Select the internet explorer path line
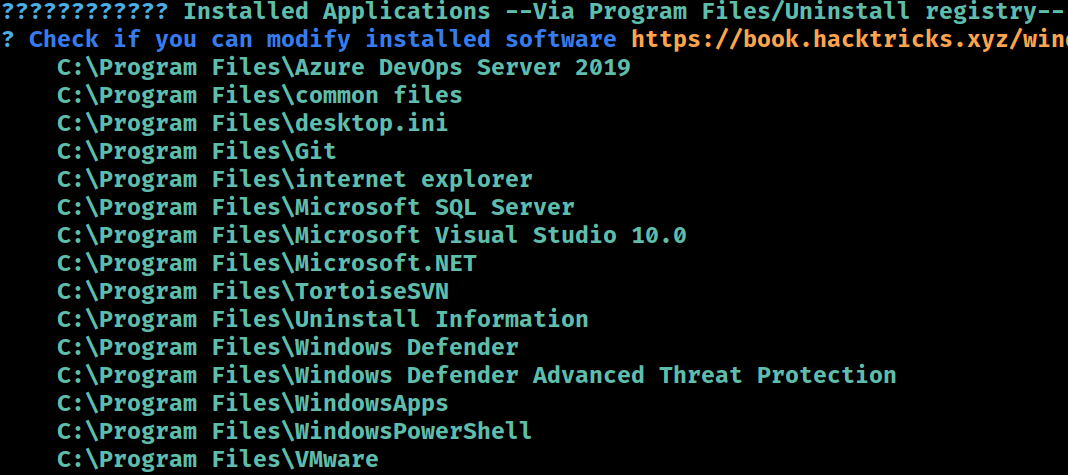The width and height of the screenshot is (1068, 475). point(295,180)
